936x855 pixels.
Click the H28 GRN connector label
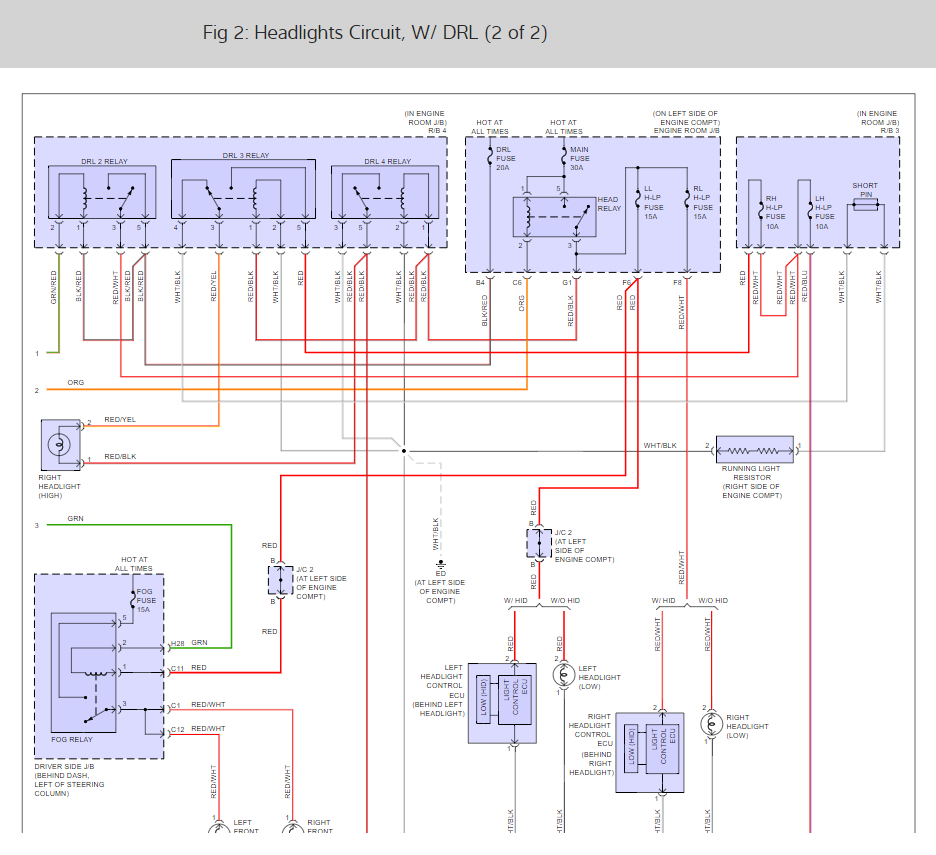(x=189, y=643)
